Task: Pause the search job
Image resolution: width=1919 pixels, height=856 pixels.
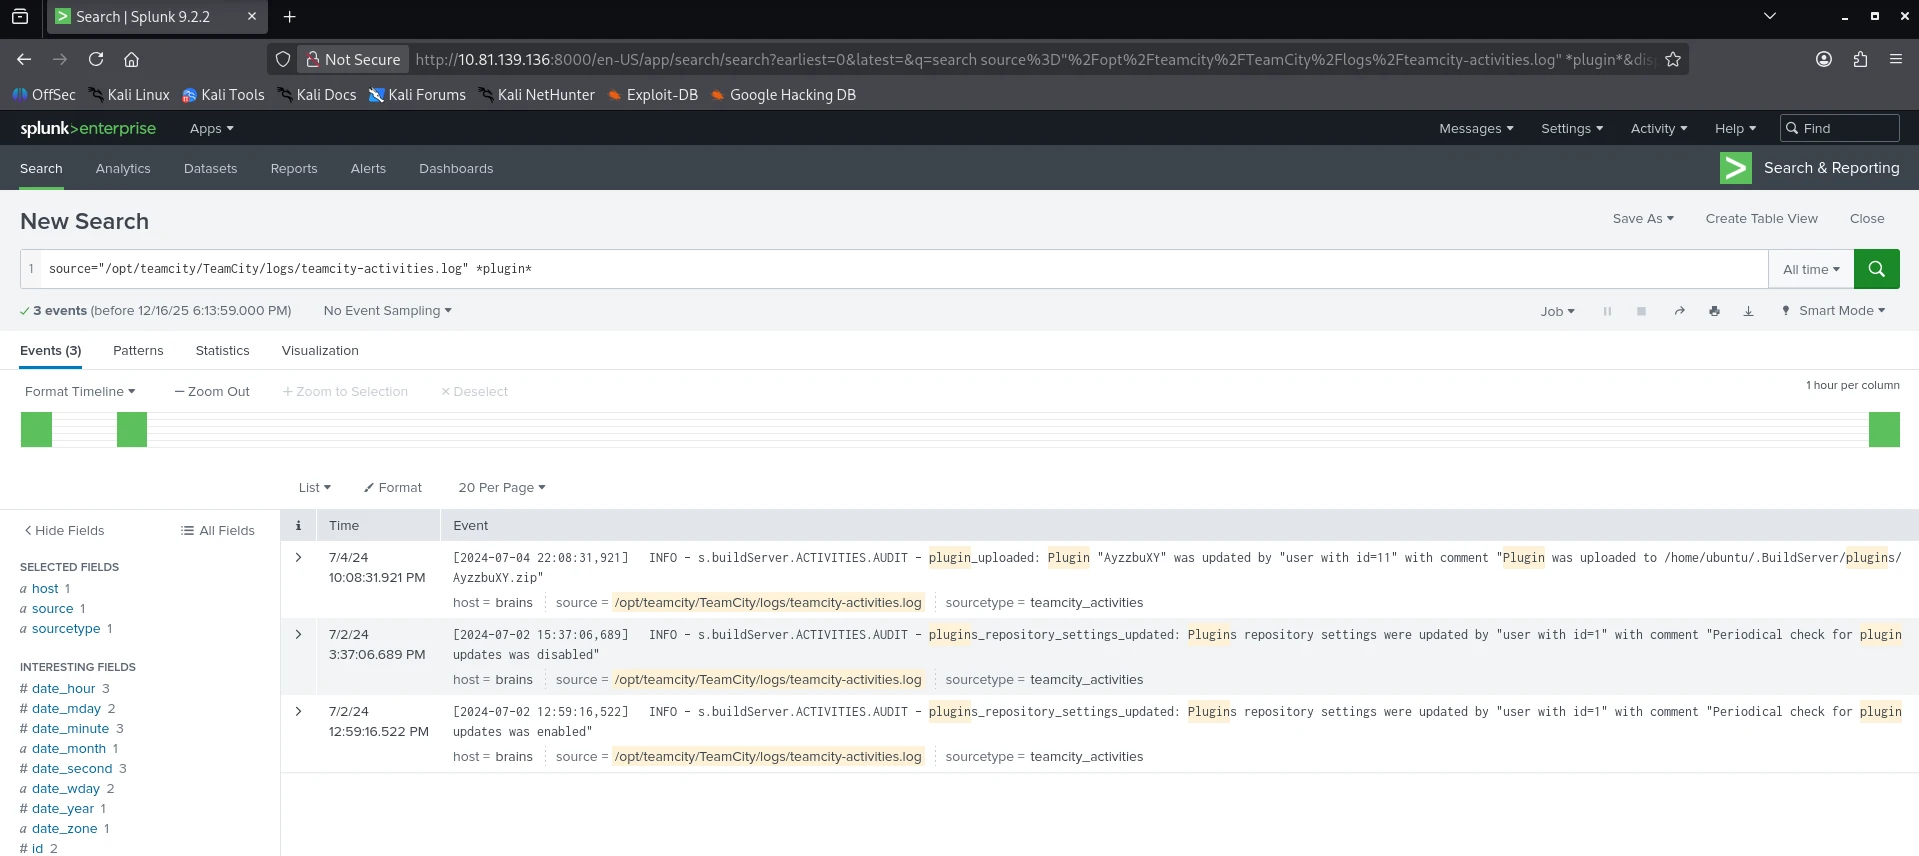Action: coord(1607,311)
